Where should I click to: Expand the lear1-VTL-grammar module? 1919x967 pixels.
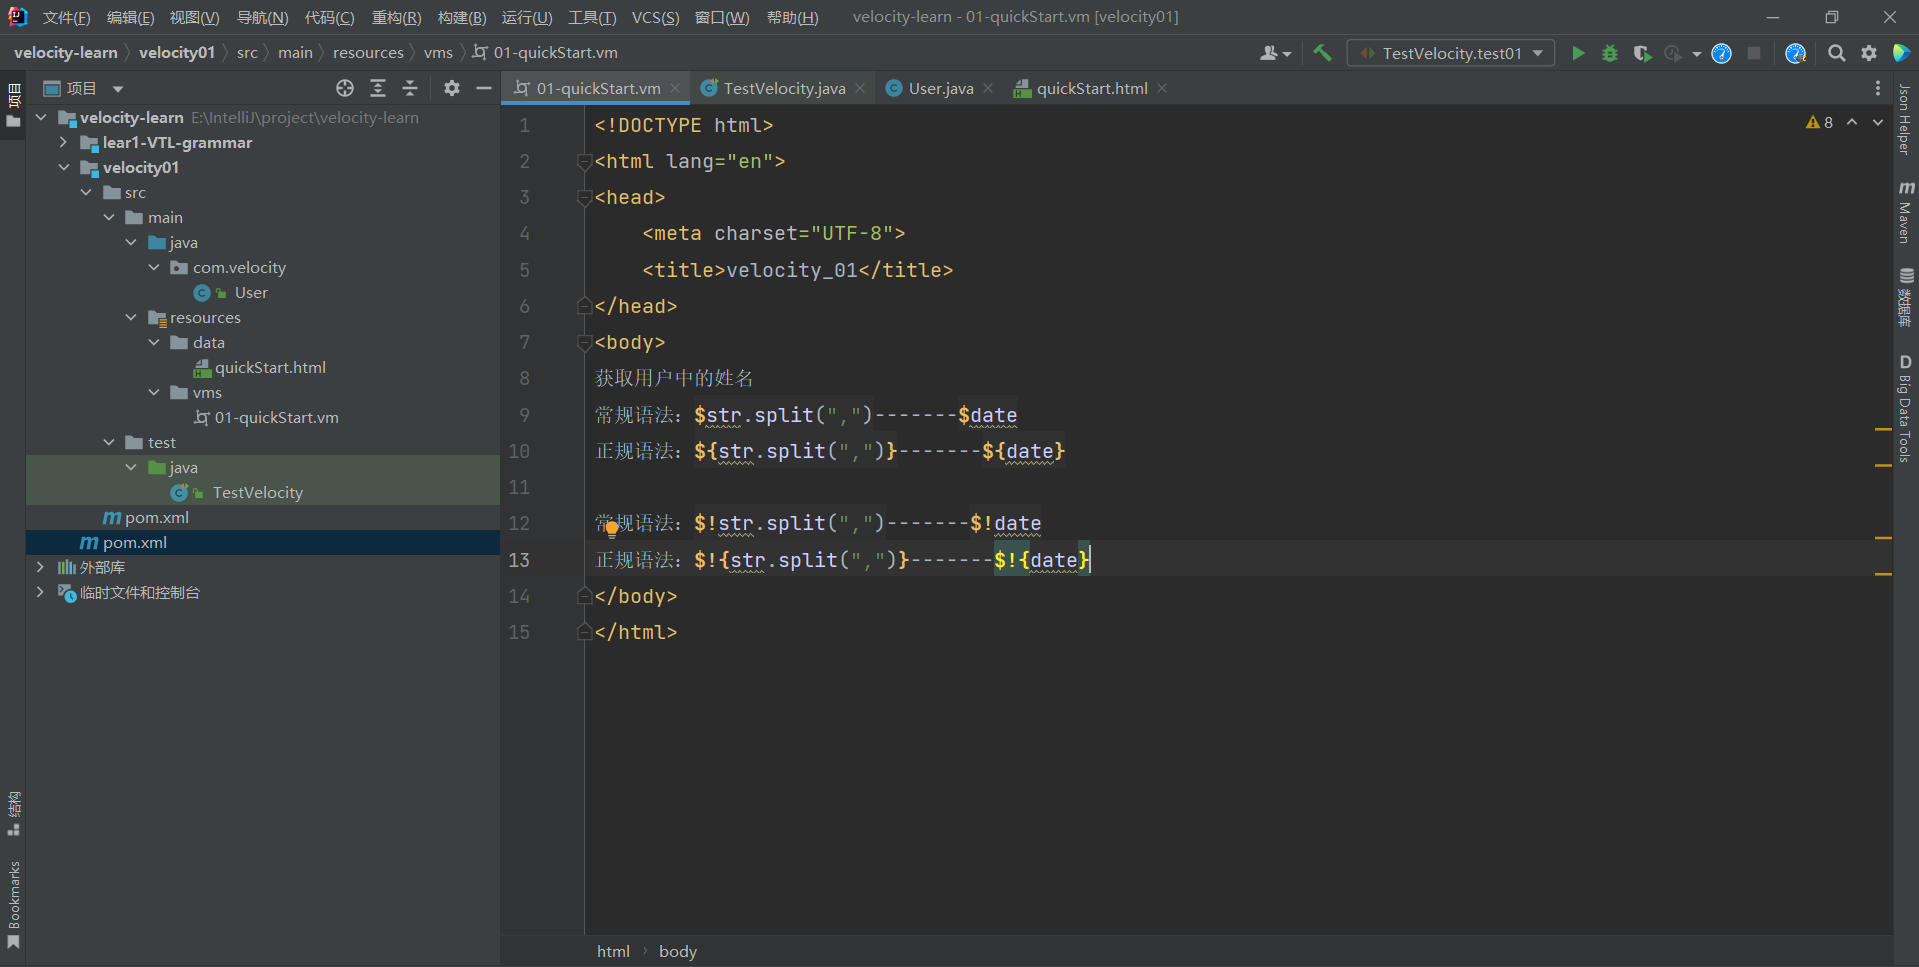click(x=63, y=142)
